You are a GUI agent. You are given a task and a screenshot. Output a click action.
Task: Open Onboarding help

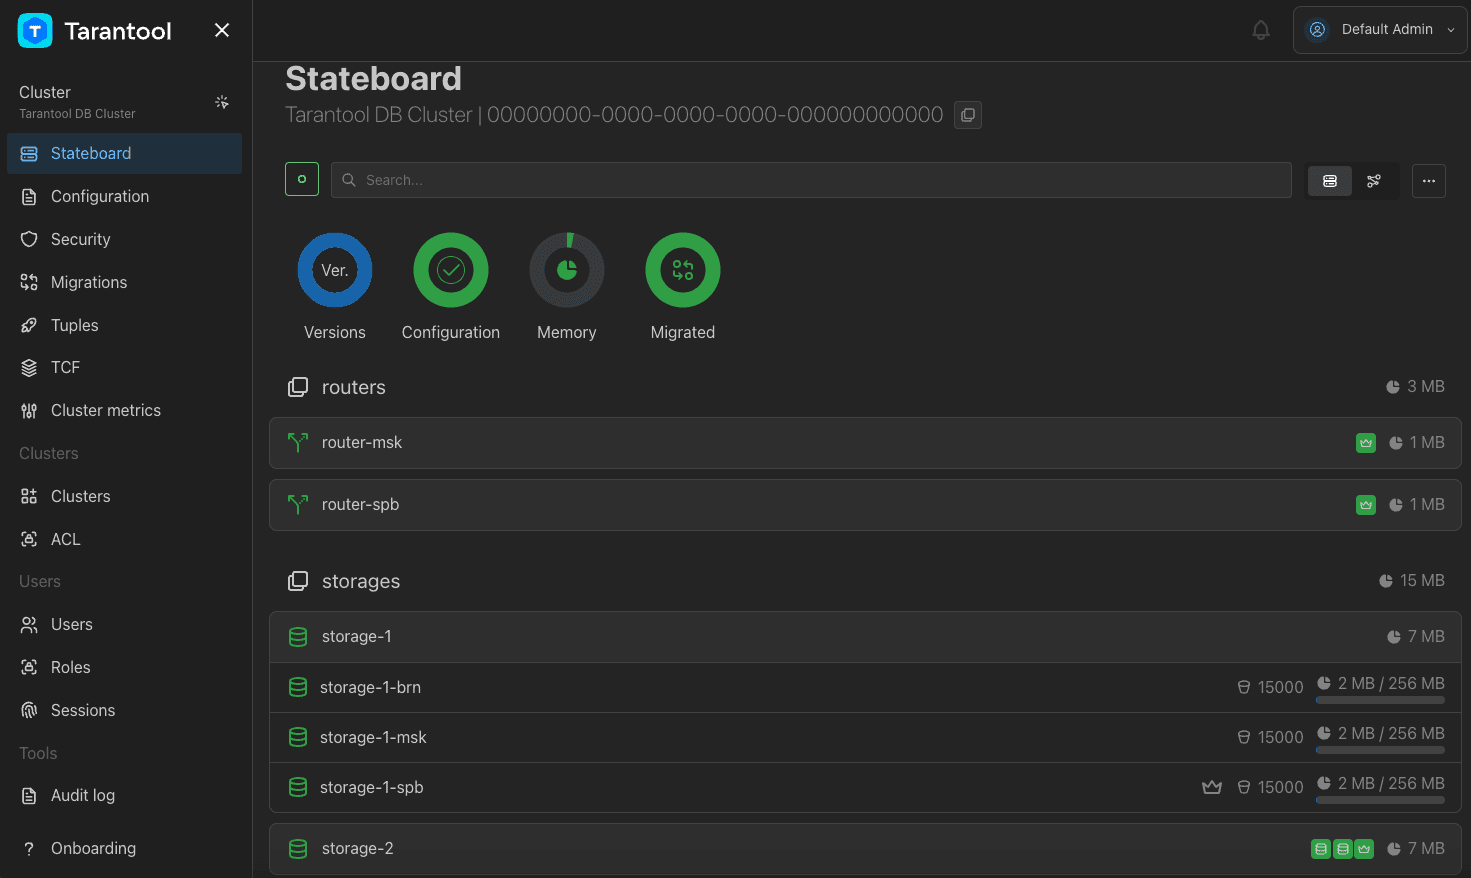124,848
